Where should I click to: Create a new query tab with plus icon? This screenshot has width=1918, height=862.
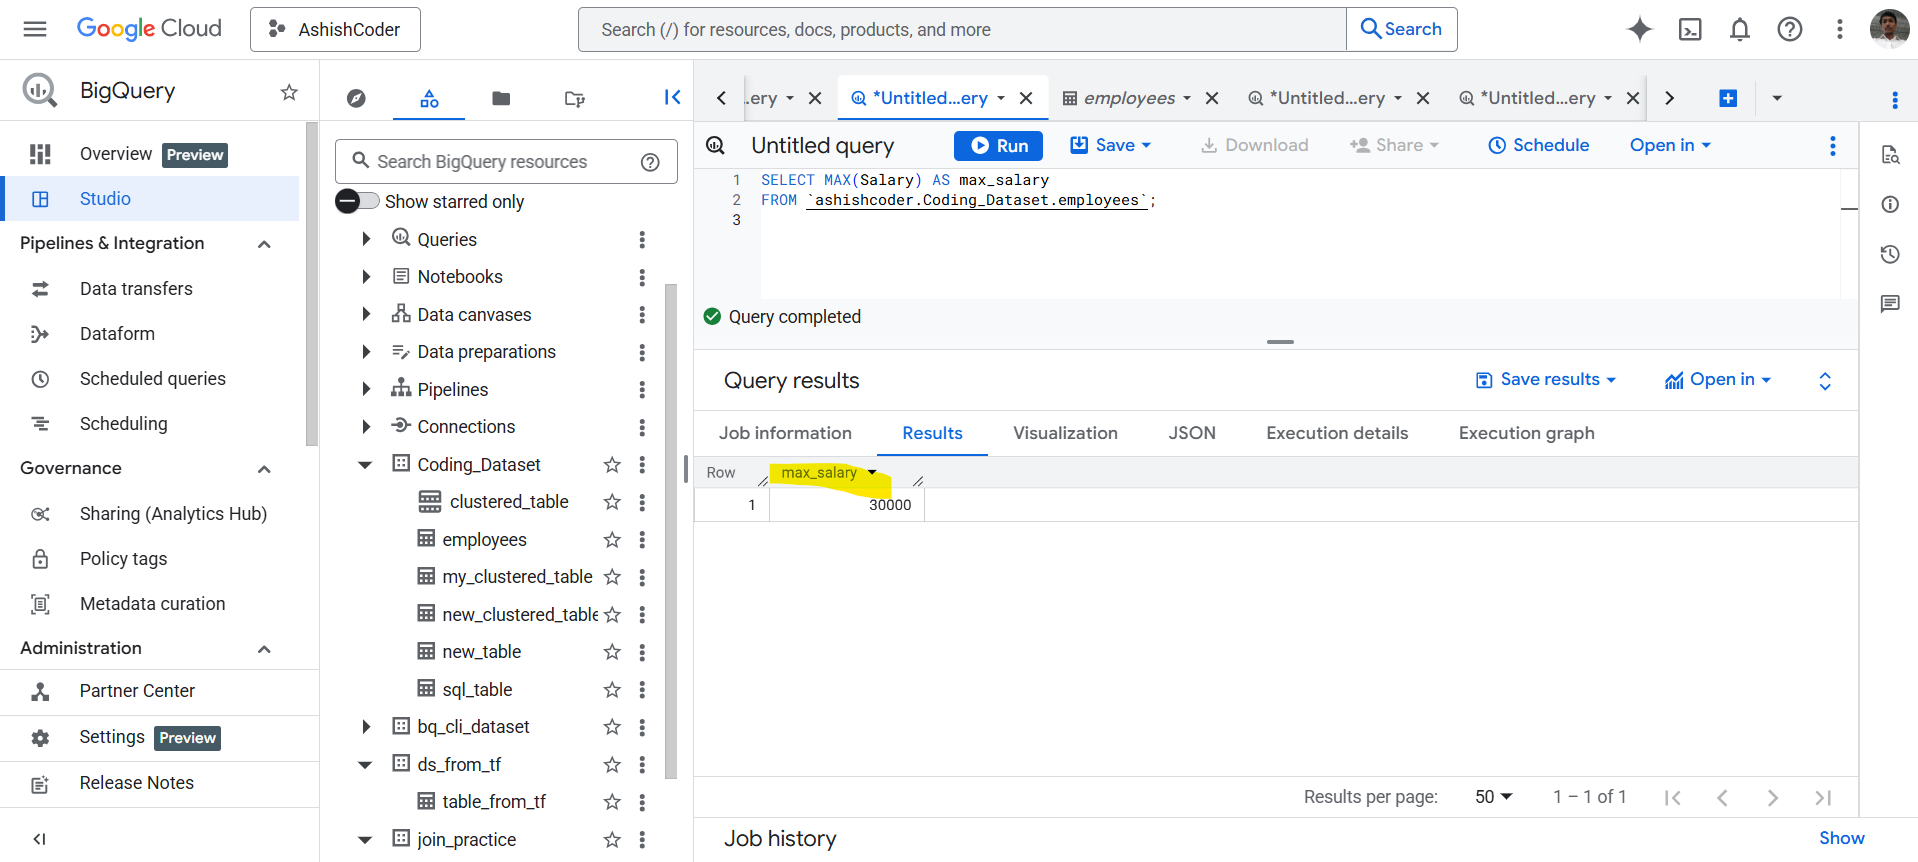pyautogui.click(x=1728, y=98)
